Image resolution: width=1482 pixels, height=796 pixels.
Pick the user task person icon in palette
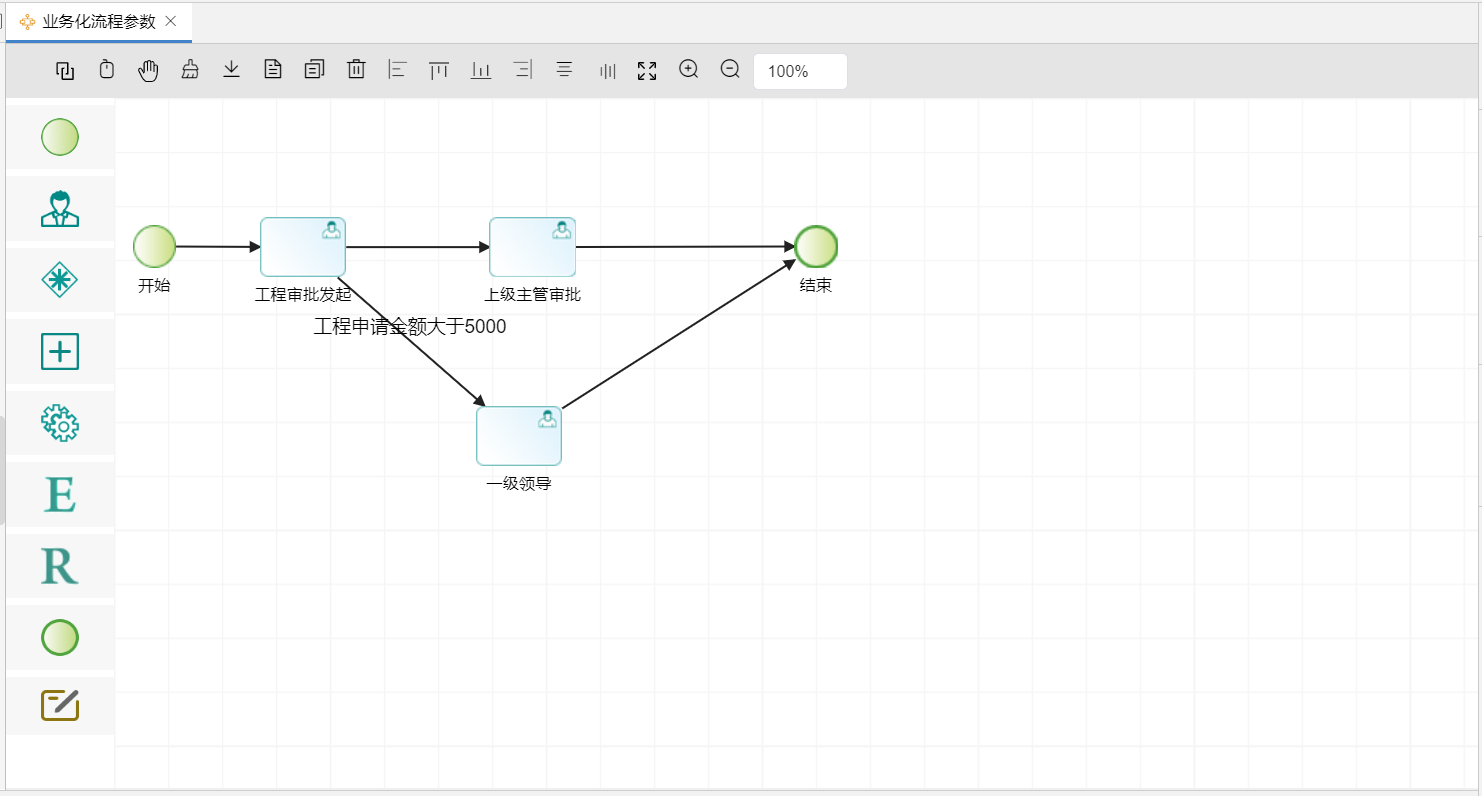tap(60, 208)
